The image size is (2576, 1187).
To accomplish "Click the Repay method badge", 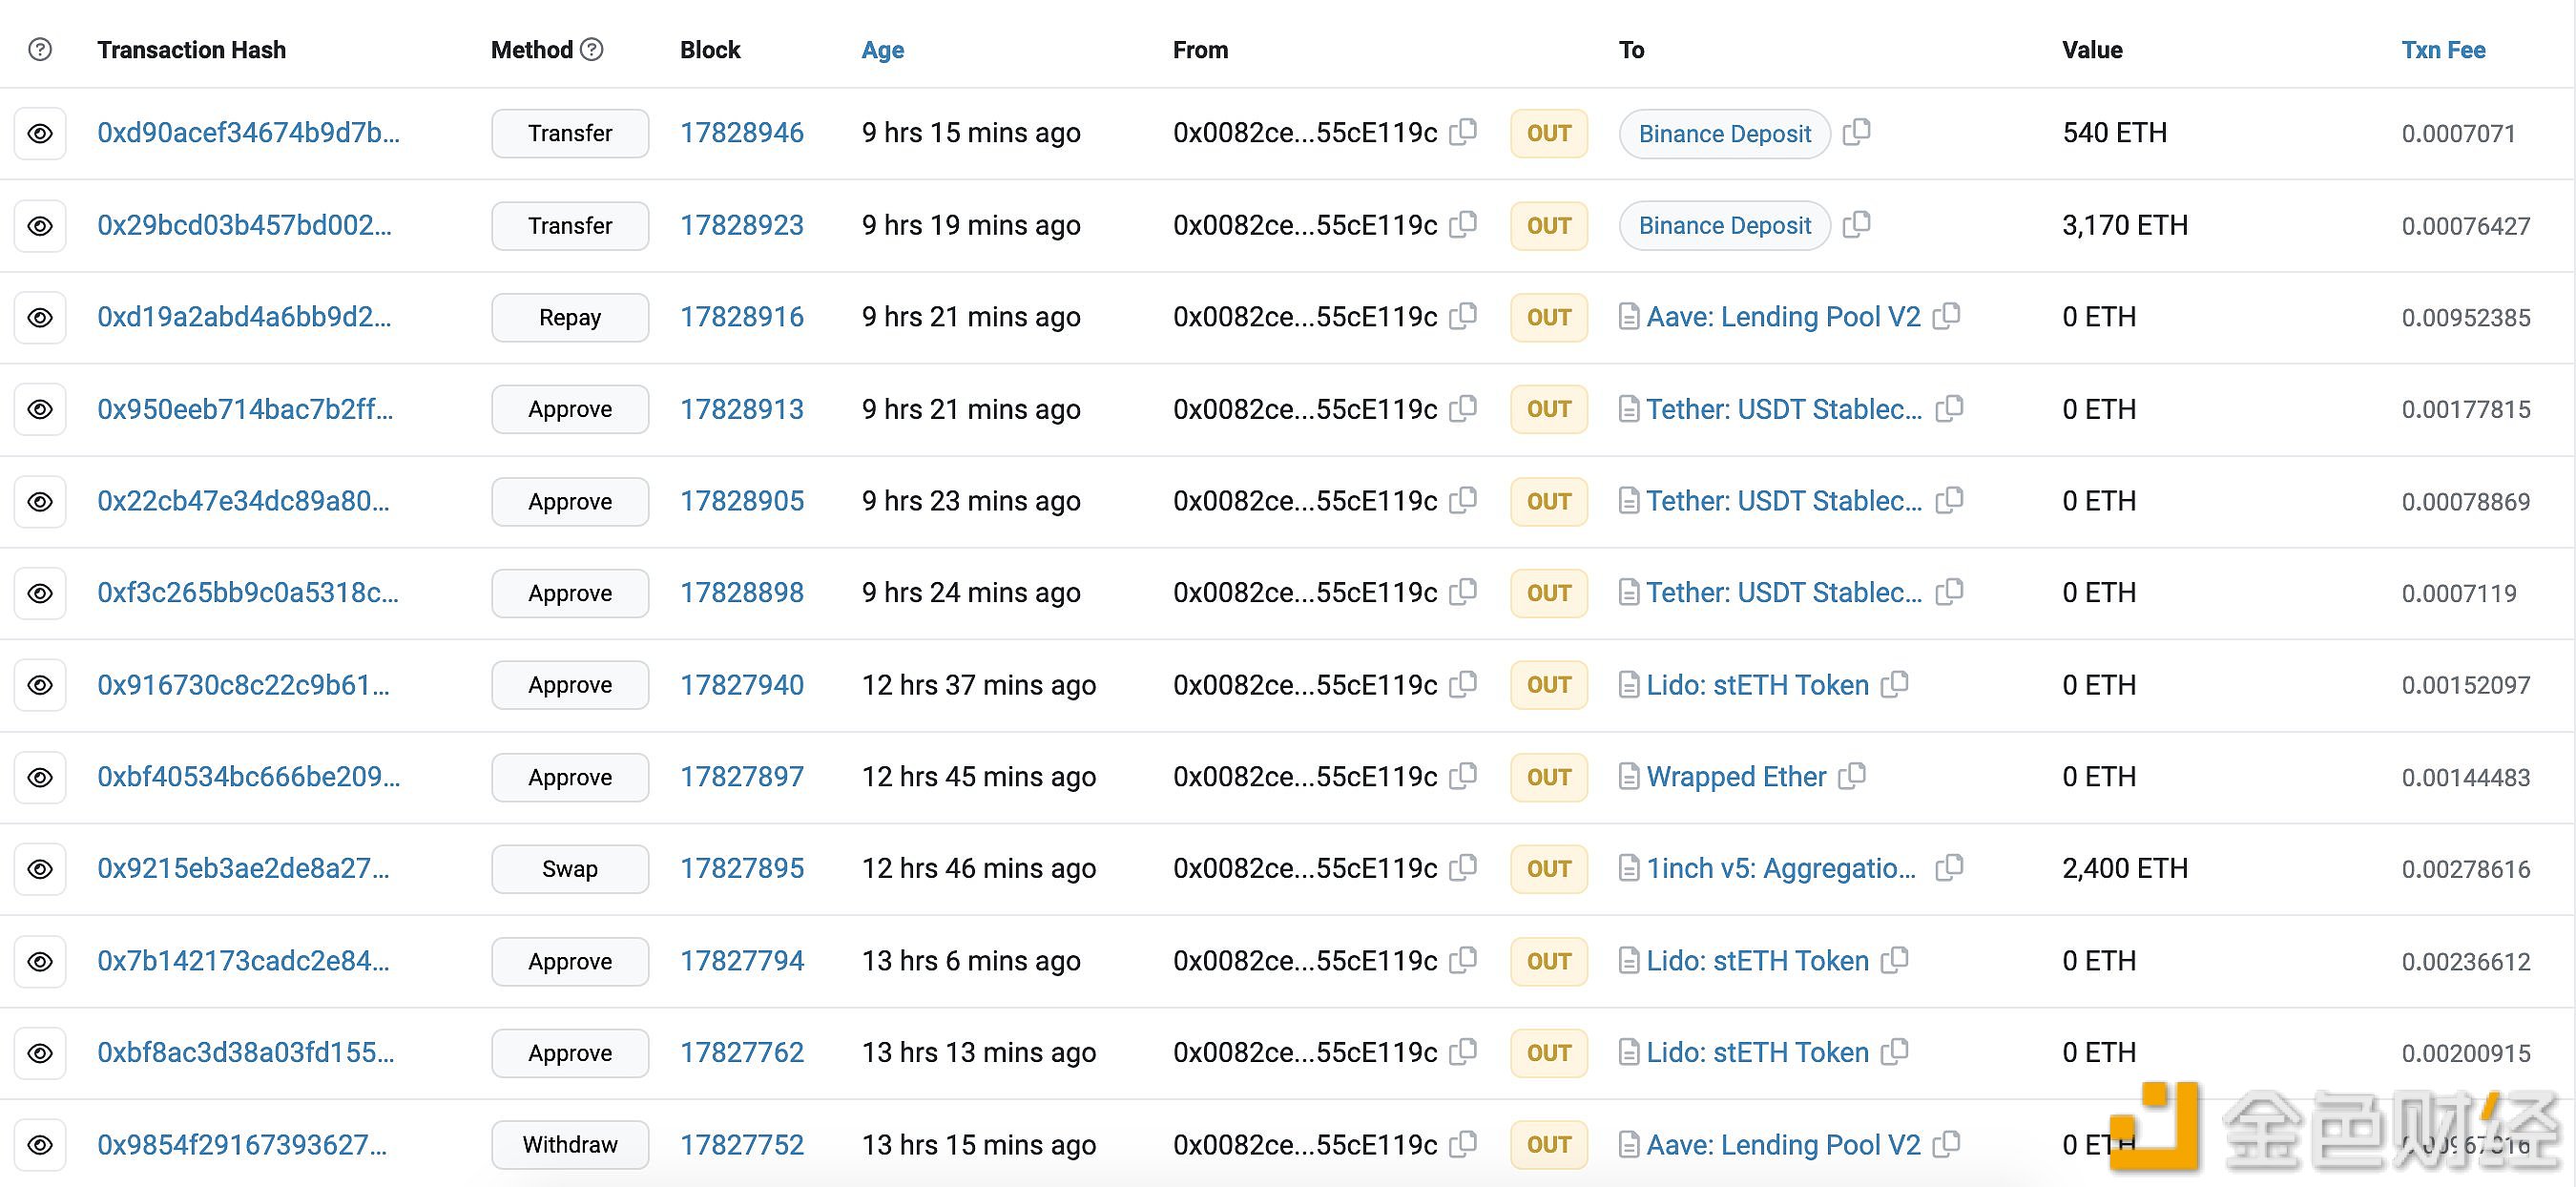I will tap(570, 317).
